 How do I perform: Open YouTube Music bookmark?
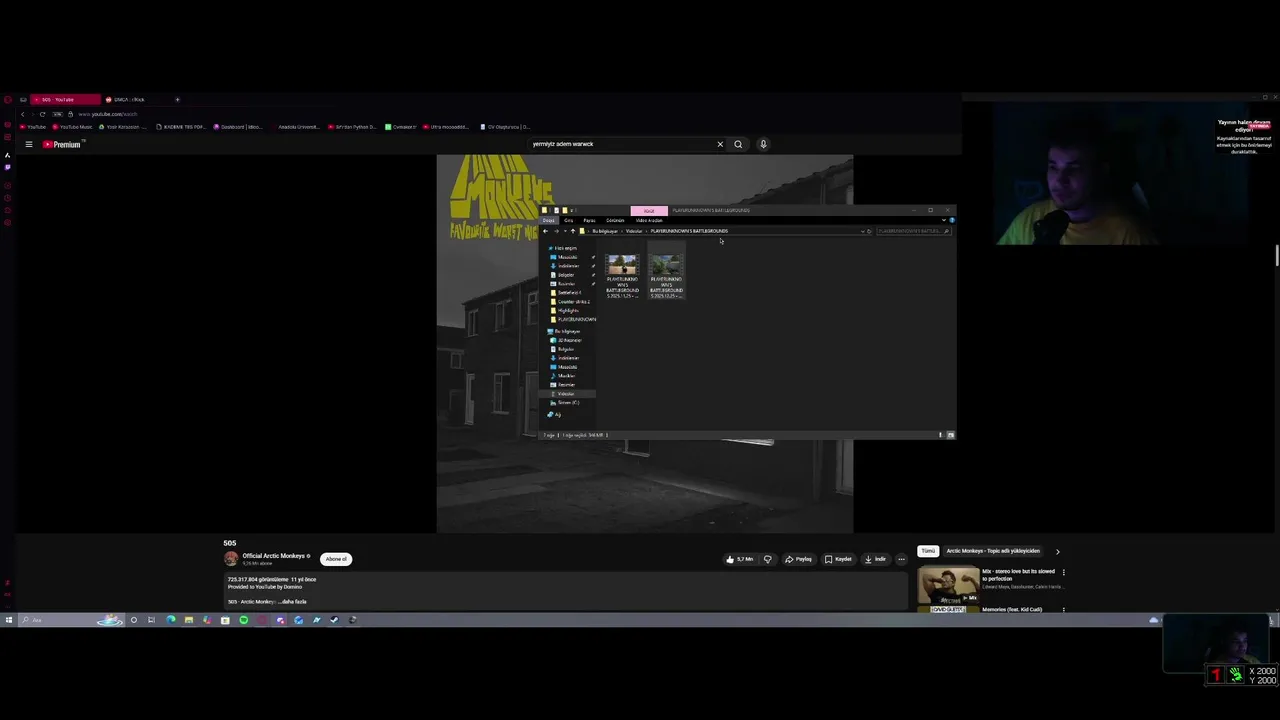[x=71, y=127]
